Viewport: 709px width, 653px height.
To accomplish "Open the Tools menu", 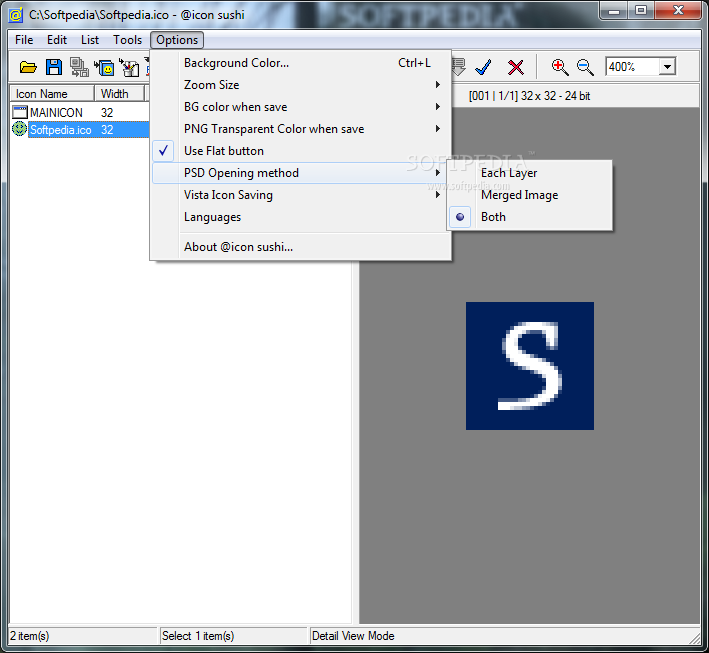I will (127, 40).
